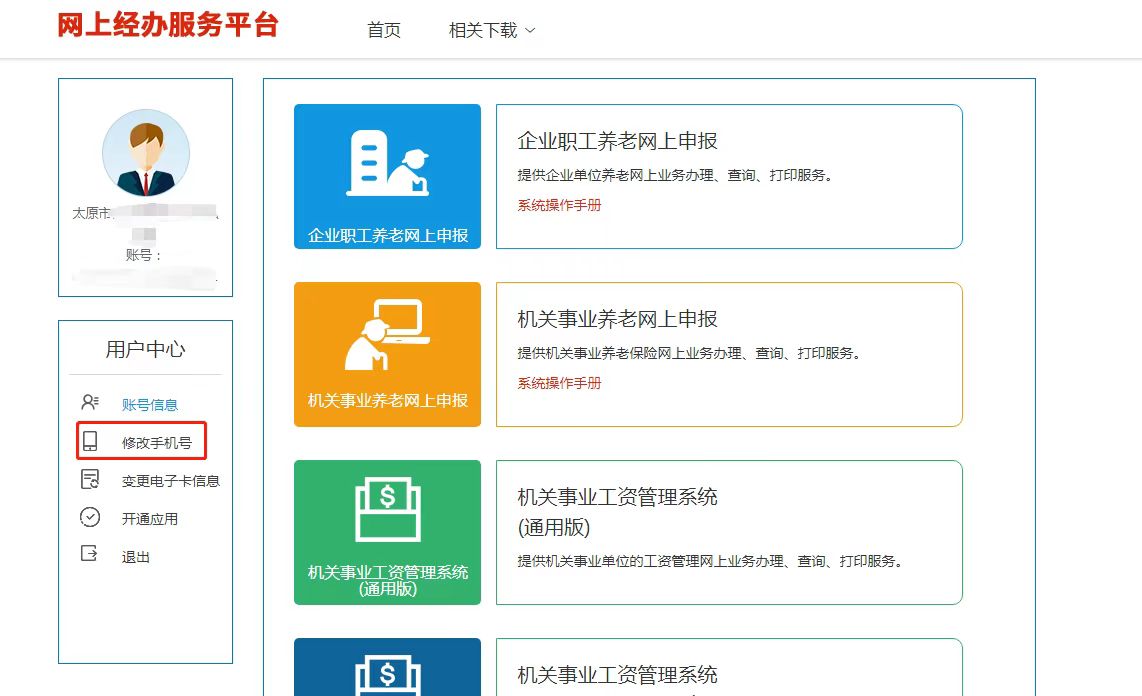1142x696 pixels.
Task: Open the blue 企业职工养老网上申报 tile
Action: pos(387,176)
